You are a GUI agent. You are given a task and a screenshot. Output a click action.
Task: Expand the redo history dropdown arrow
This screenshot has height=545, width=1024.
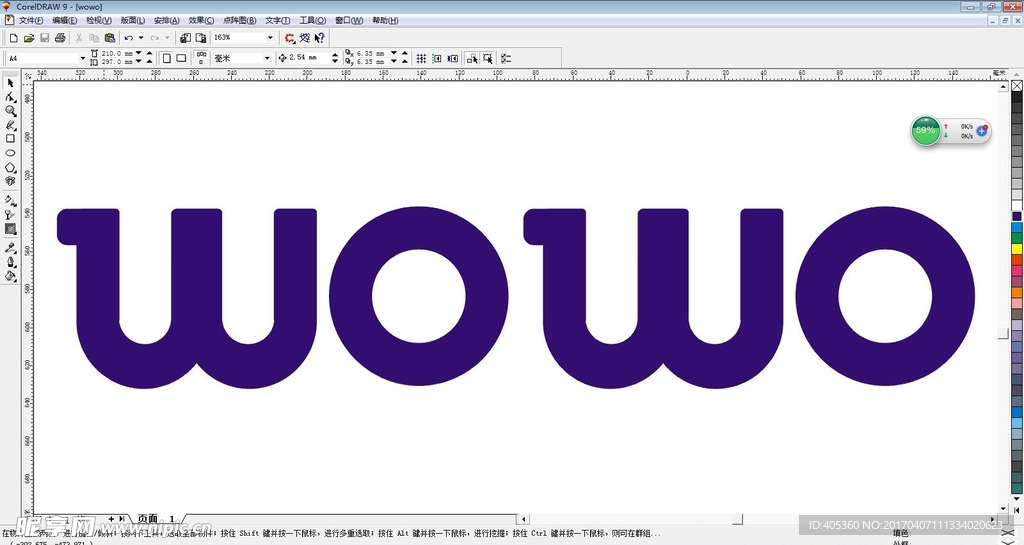point(167,38)
